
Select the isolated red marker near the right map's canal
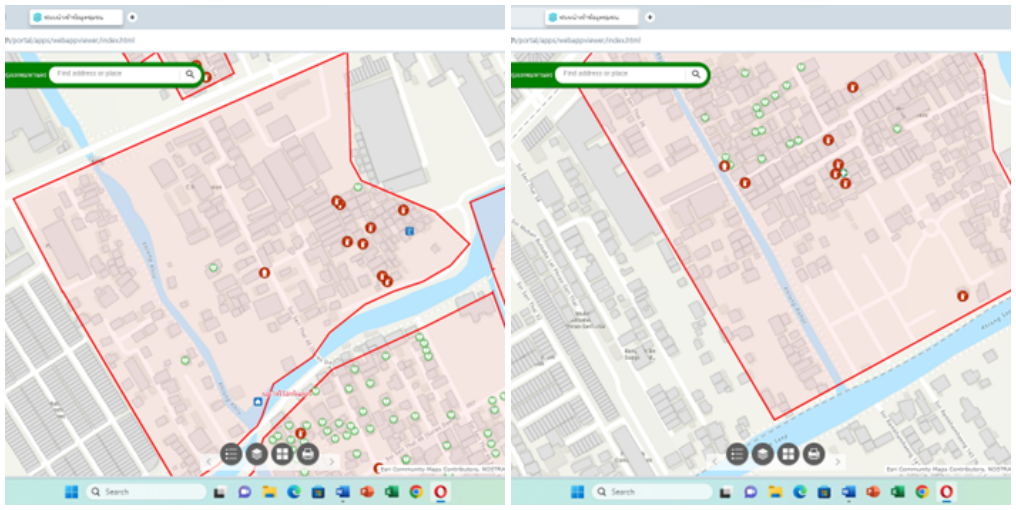pos(962,296)
